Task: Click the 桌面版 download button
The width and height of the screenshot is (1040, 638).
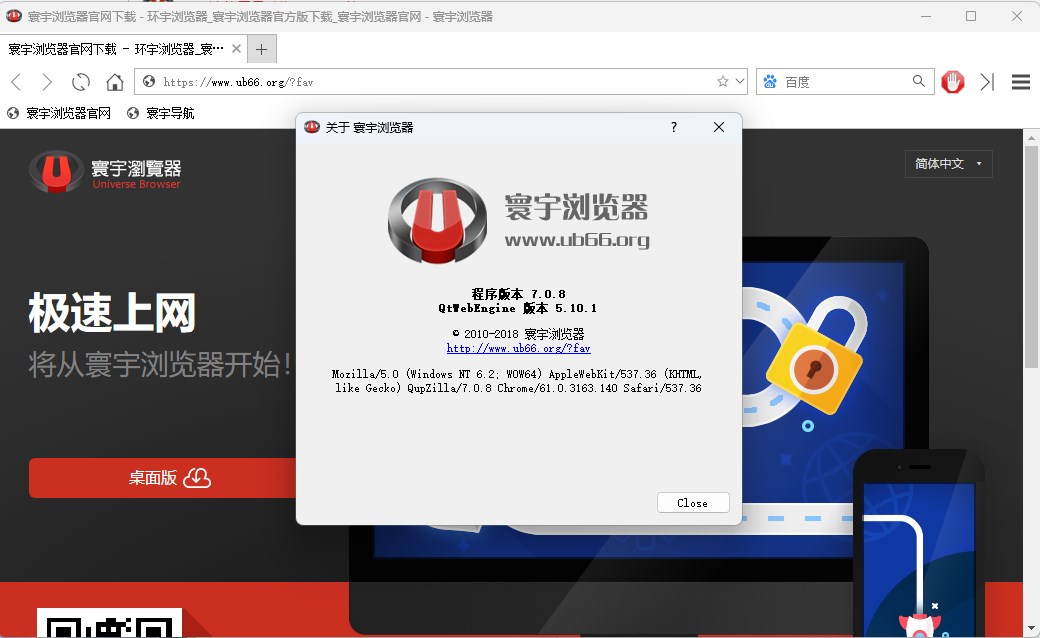Action: (x=162, y=478)
